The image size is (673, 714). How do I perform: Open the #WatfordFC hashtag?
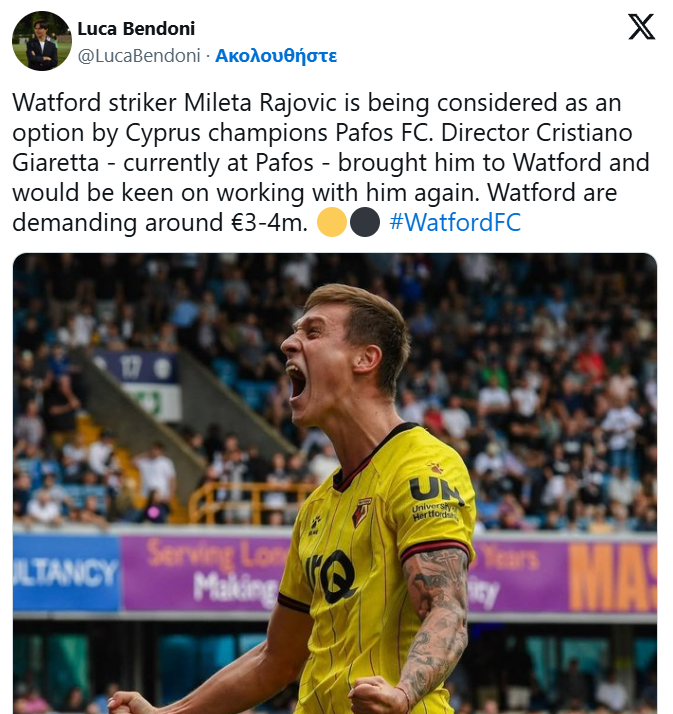455,223
